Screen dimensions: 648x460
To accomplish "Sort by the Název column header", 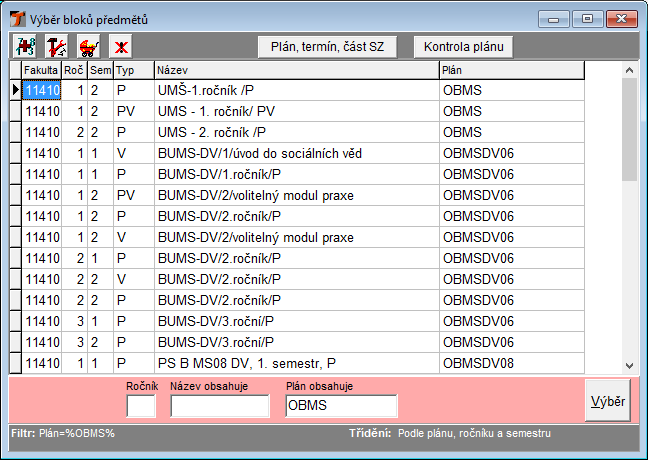I will [x=295, y=70].
